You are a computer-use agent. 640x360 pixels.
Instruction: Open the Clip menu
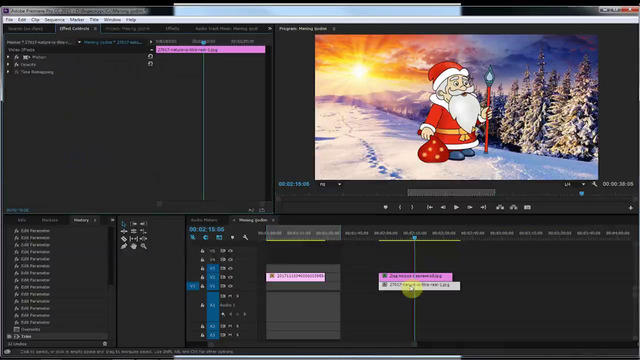pyautogui.click(x=36, y=20)
